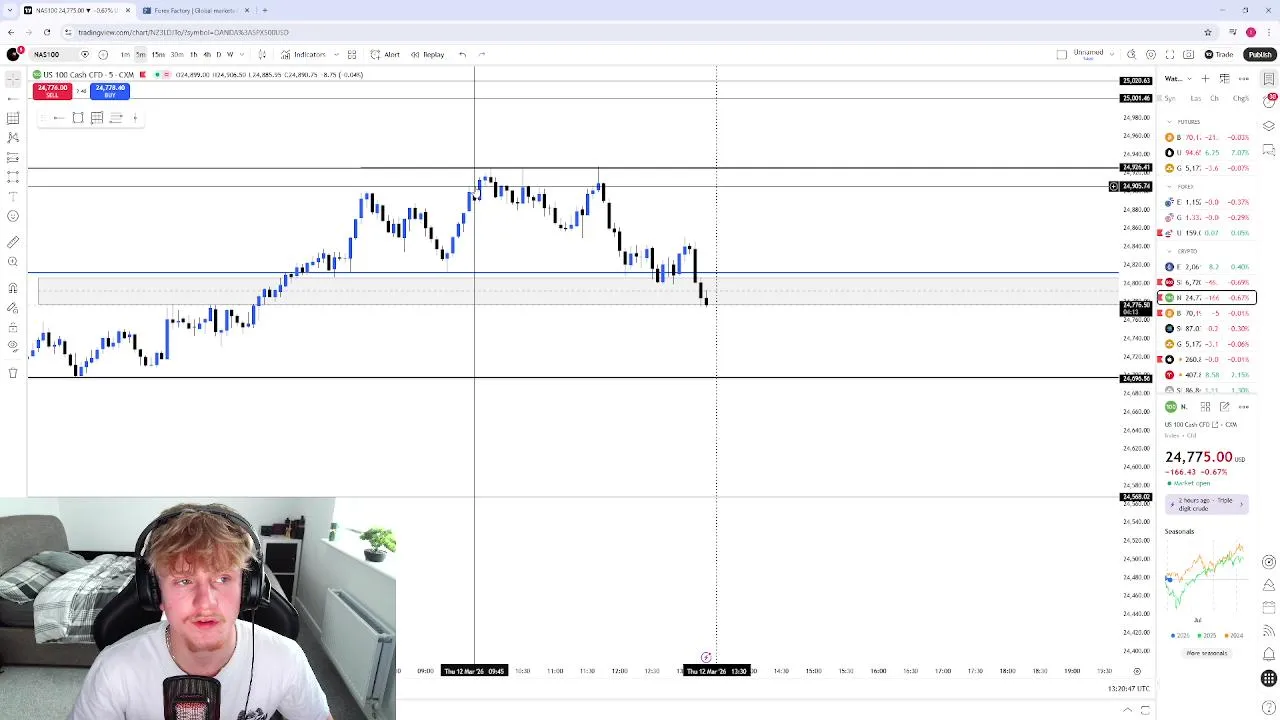
Task: Open the alerts panel with red badge
Action: coord(1269,101)
